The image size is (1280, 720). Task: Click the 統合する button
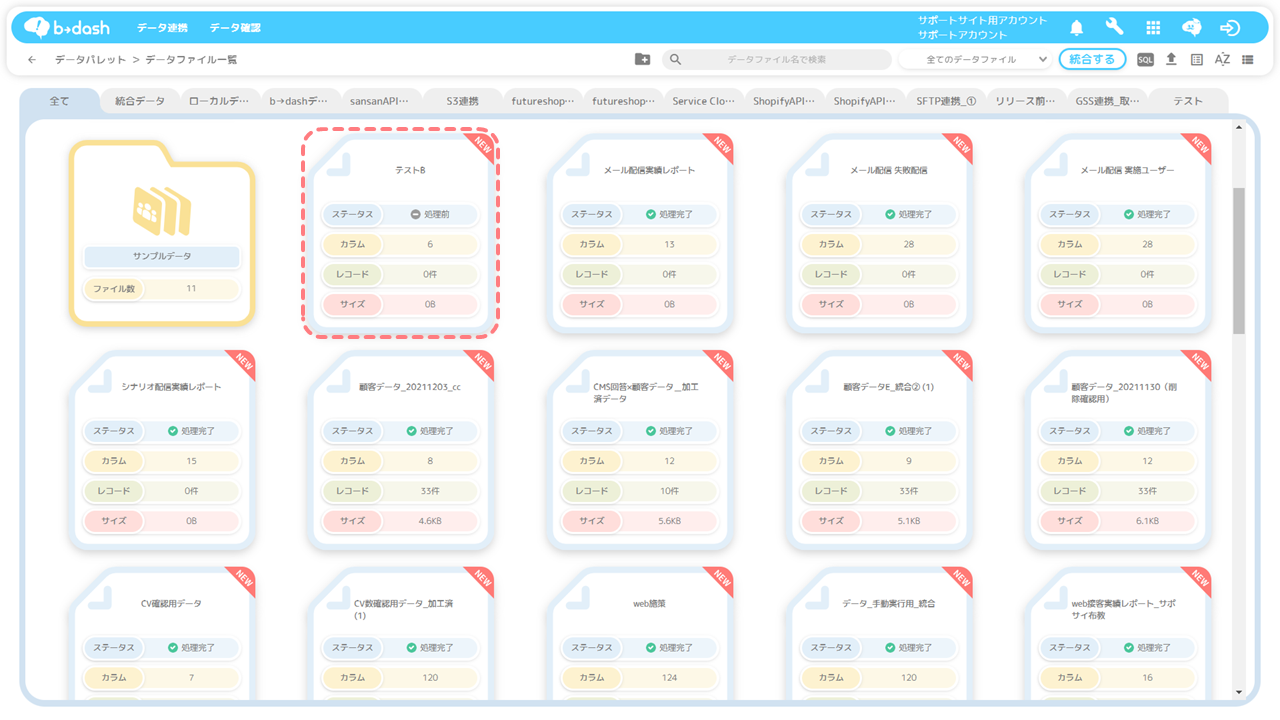tap(1092, 59)
